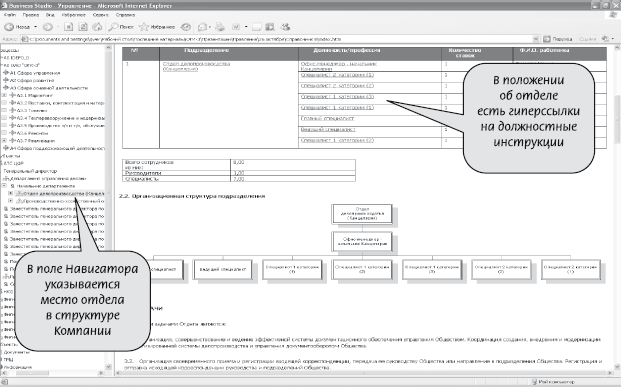621x387 pixels.
Task: Expand the A3.1 Маркетинг tree node
Action: [4, 95]
